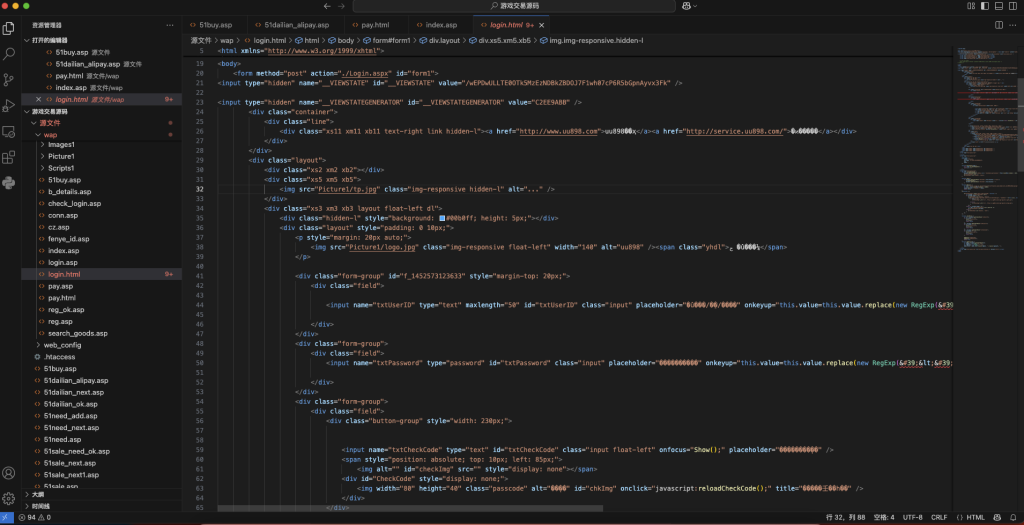Open the Explorer view in activity bar
This screenshot has height=525, width=1024.
click(x=8, y=29)
